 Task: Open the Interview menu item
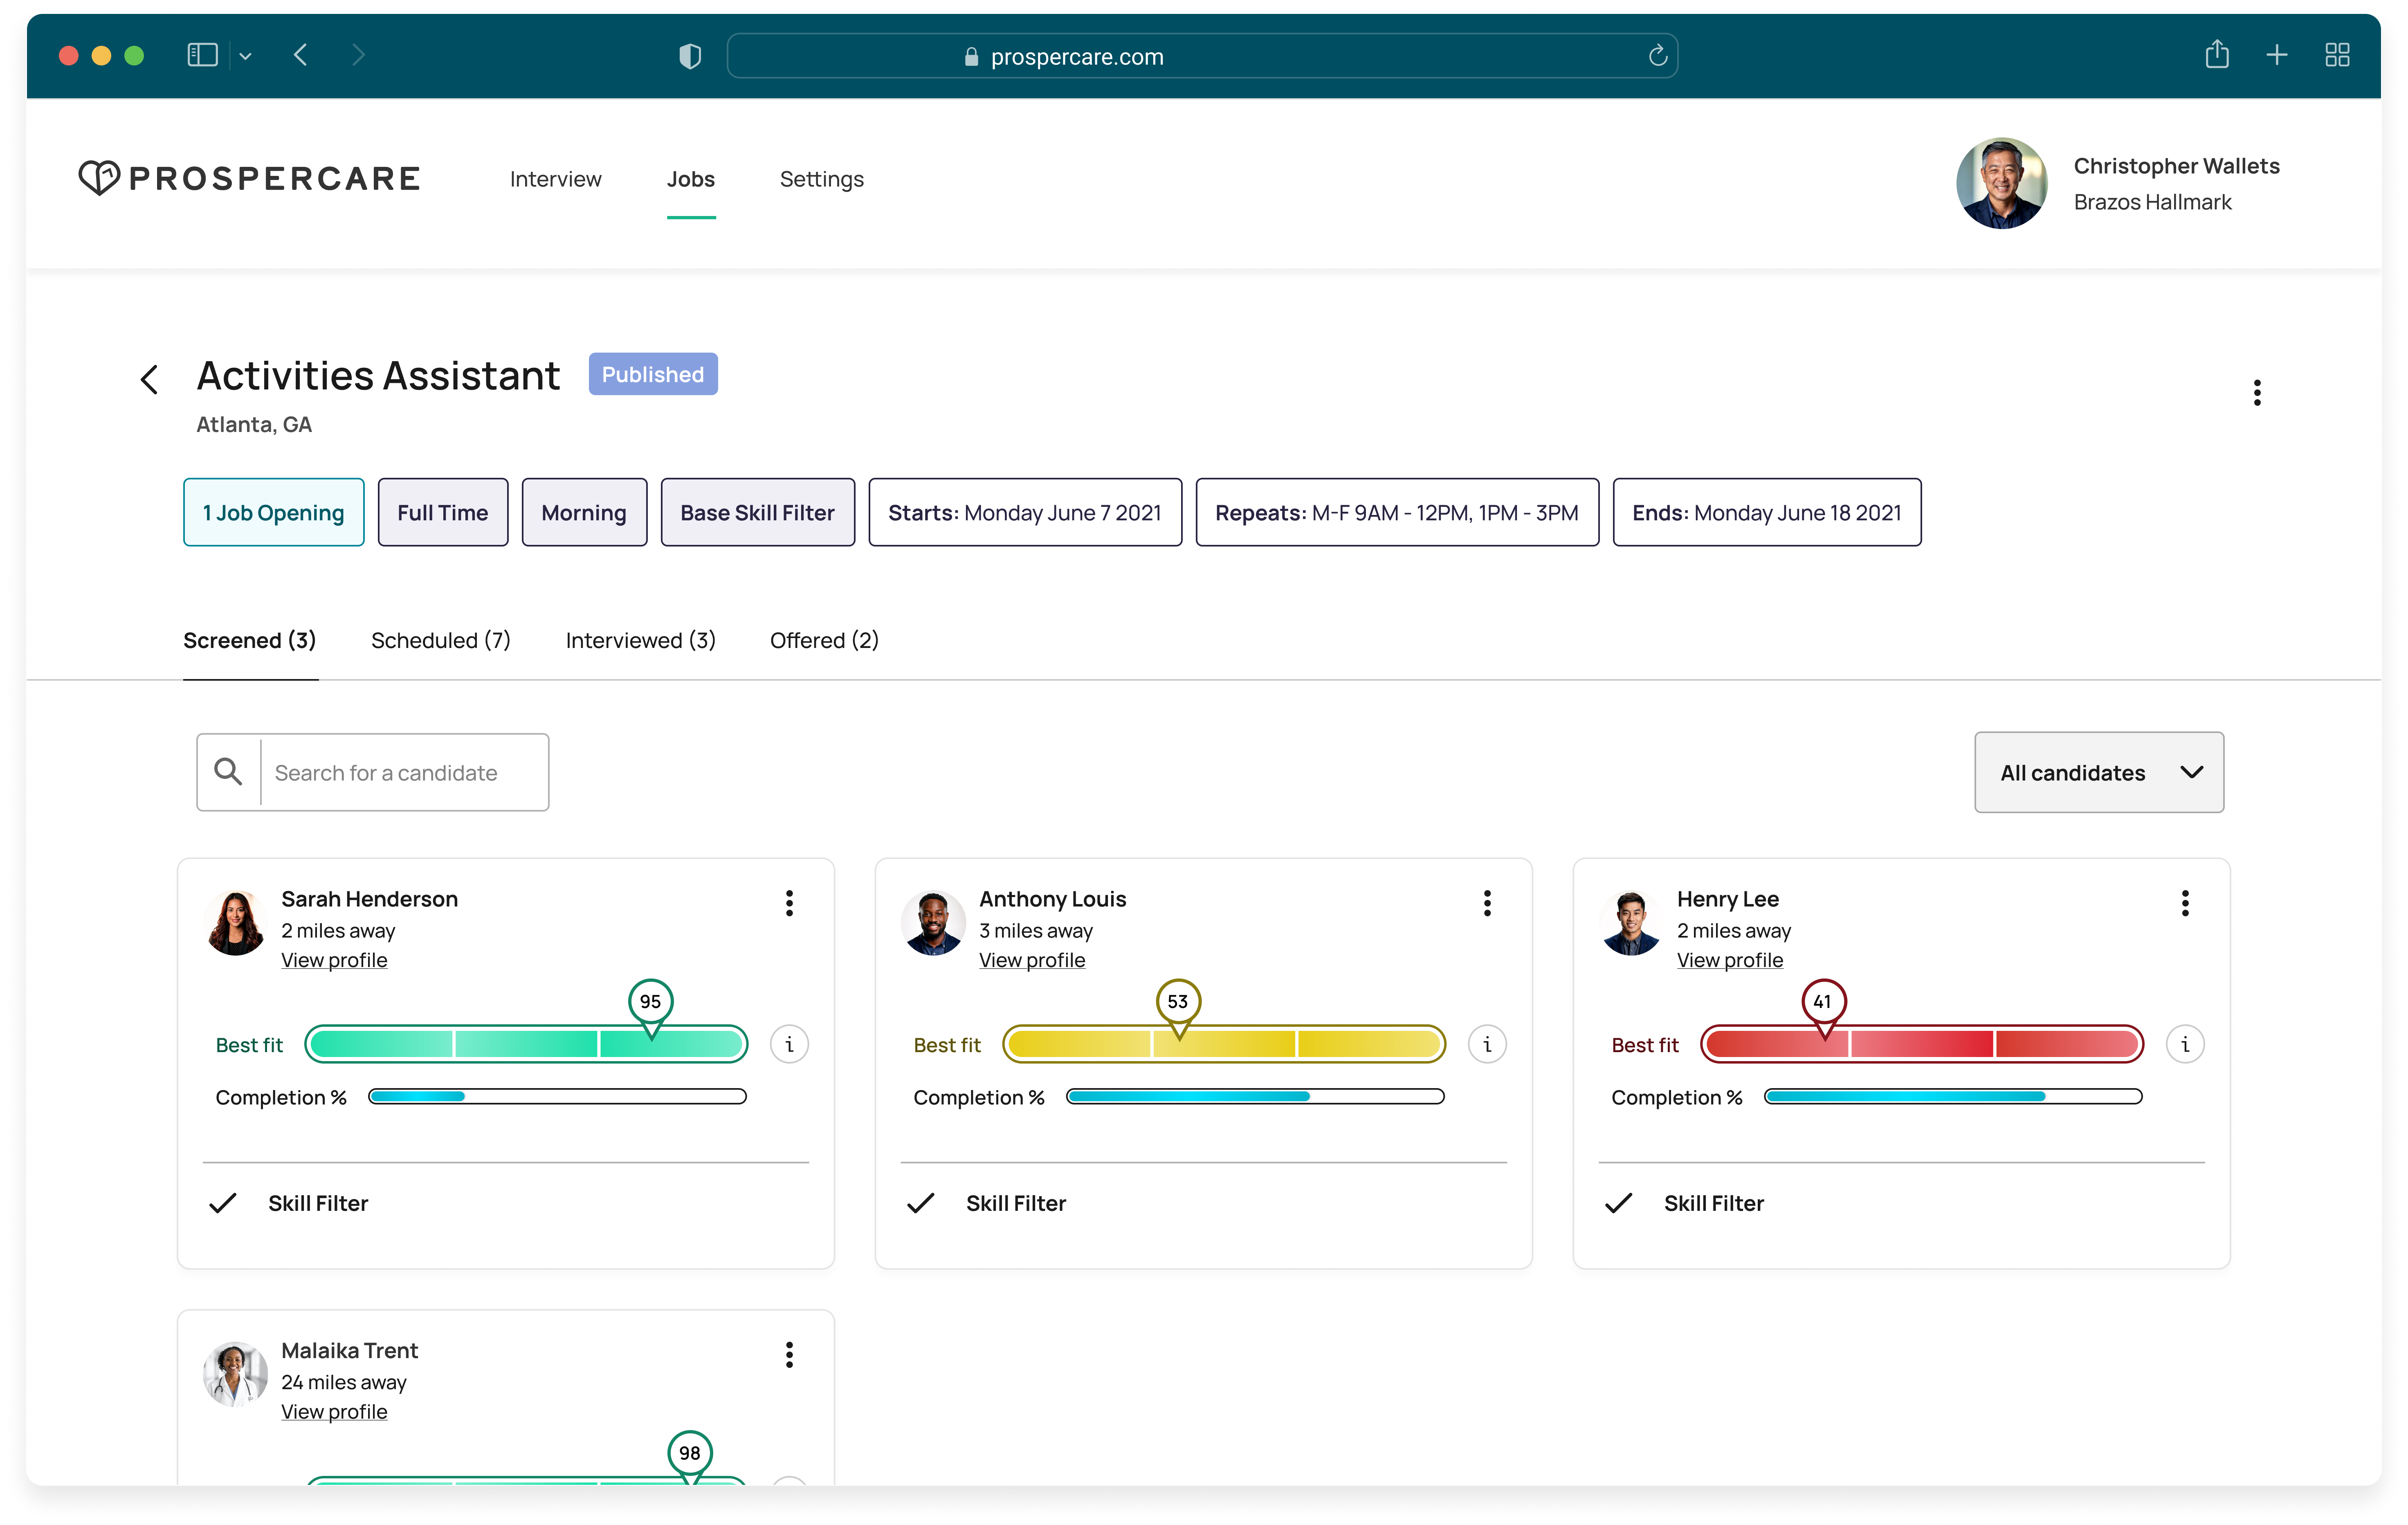coord(556,179)
